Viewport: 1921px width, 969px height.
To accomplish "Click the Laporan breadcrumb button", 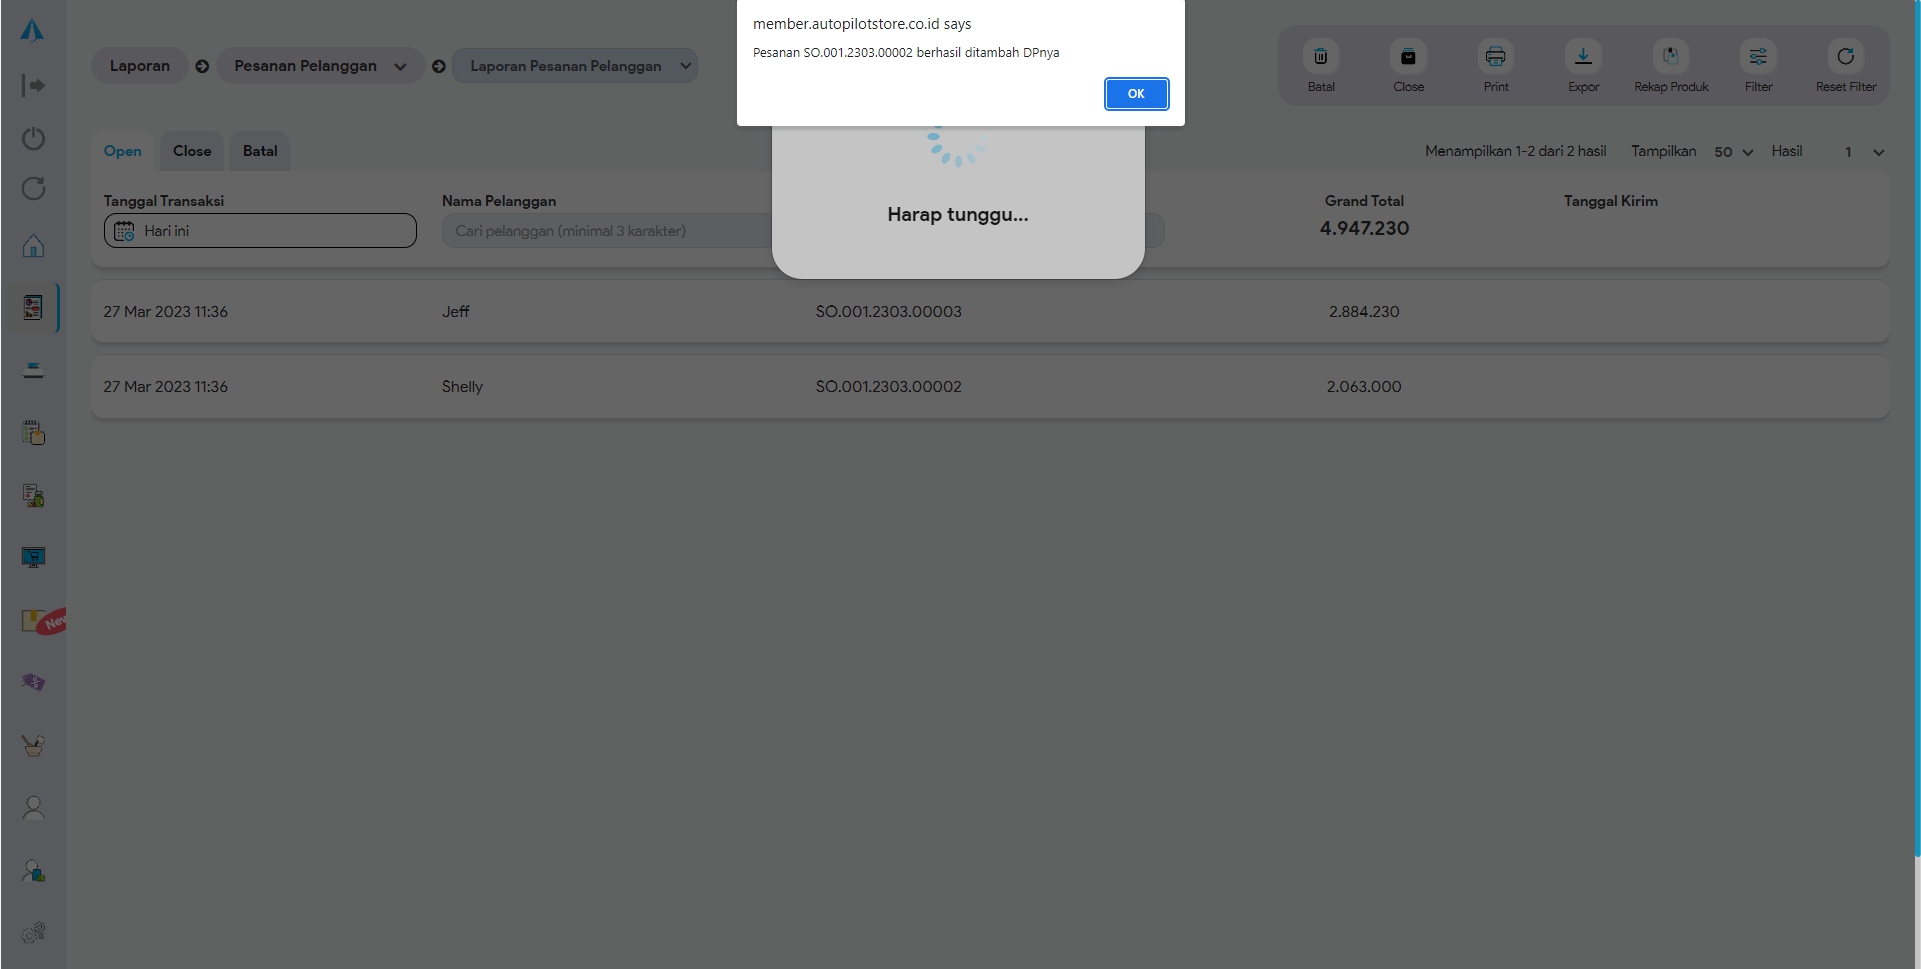I will [140, 66].
